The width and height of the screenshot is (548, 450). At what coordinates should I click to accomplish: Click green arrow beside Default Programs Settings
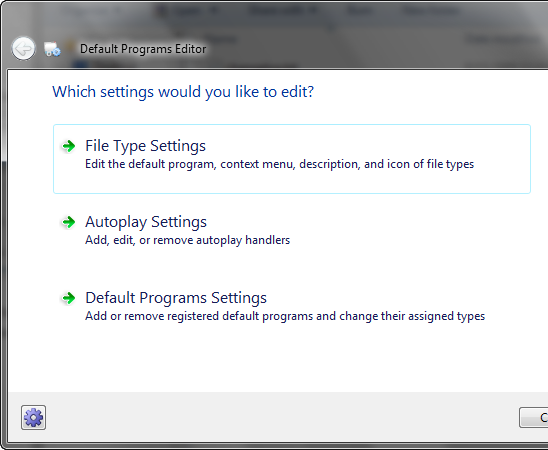click(x=68, y=298)
